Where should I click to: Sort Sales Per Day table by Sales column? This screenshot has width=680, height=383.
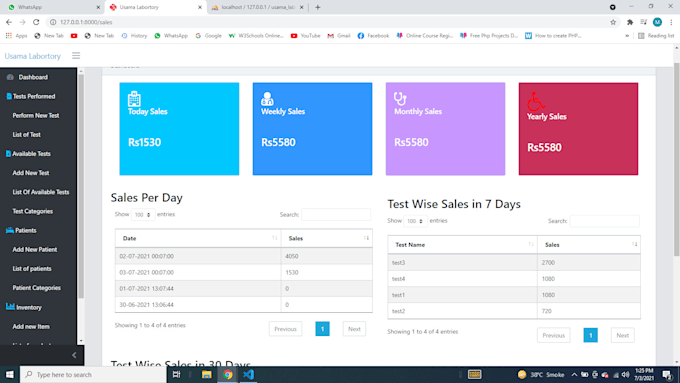click(x=327, y=238)
